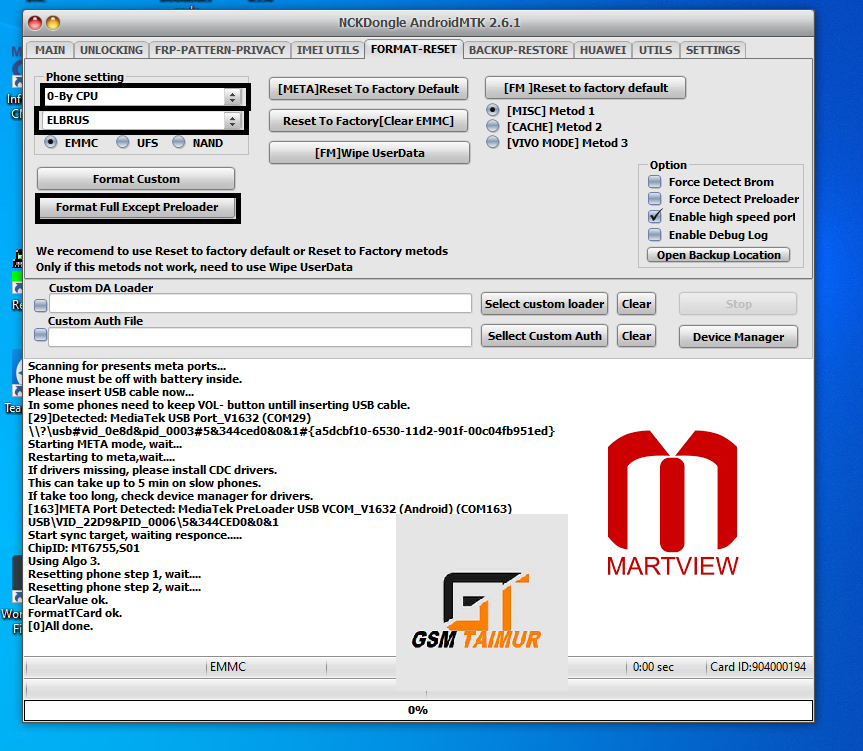Go to the FRP-PATTERN-PRIVACY tab
The height and width of the screenshot is (751, 863).
click(x=220, y=50)
